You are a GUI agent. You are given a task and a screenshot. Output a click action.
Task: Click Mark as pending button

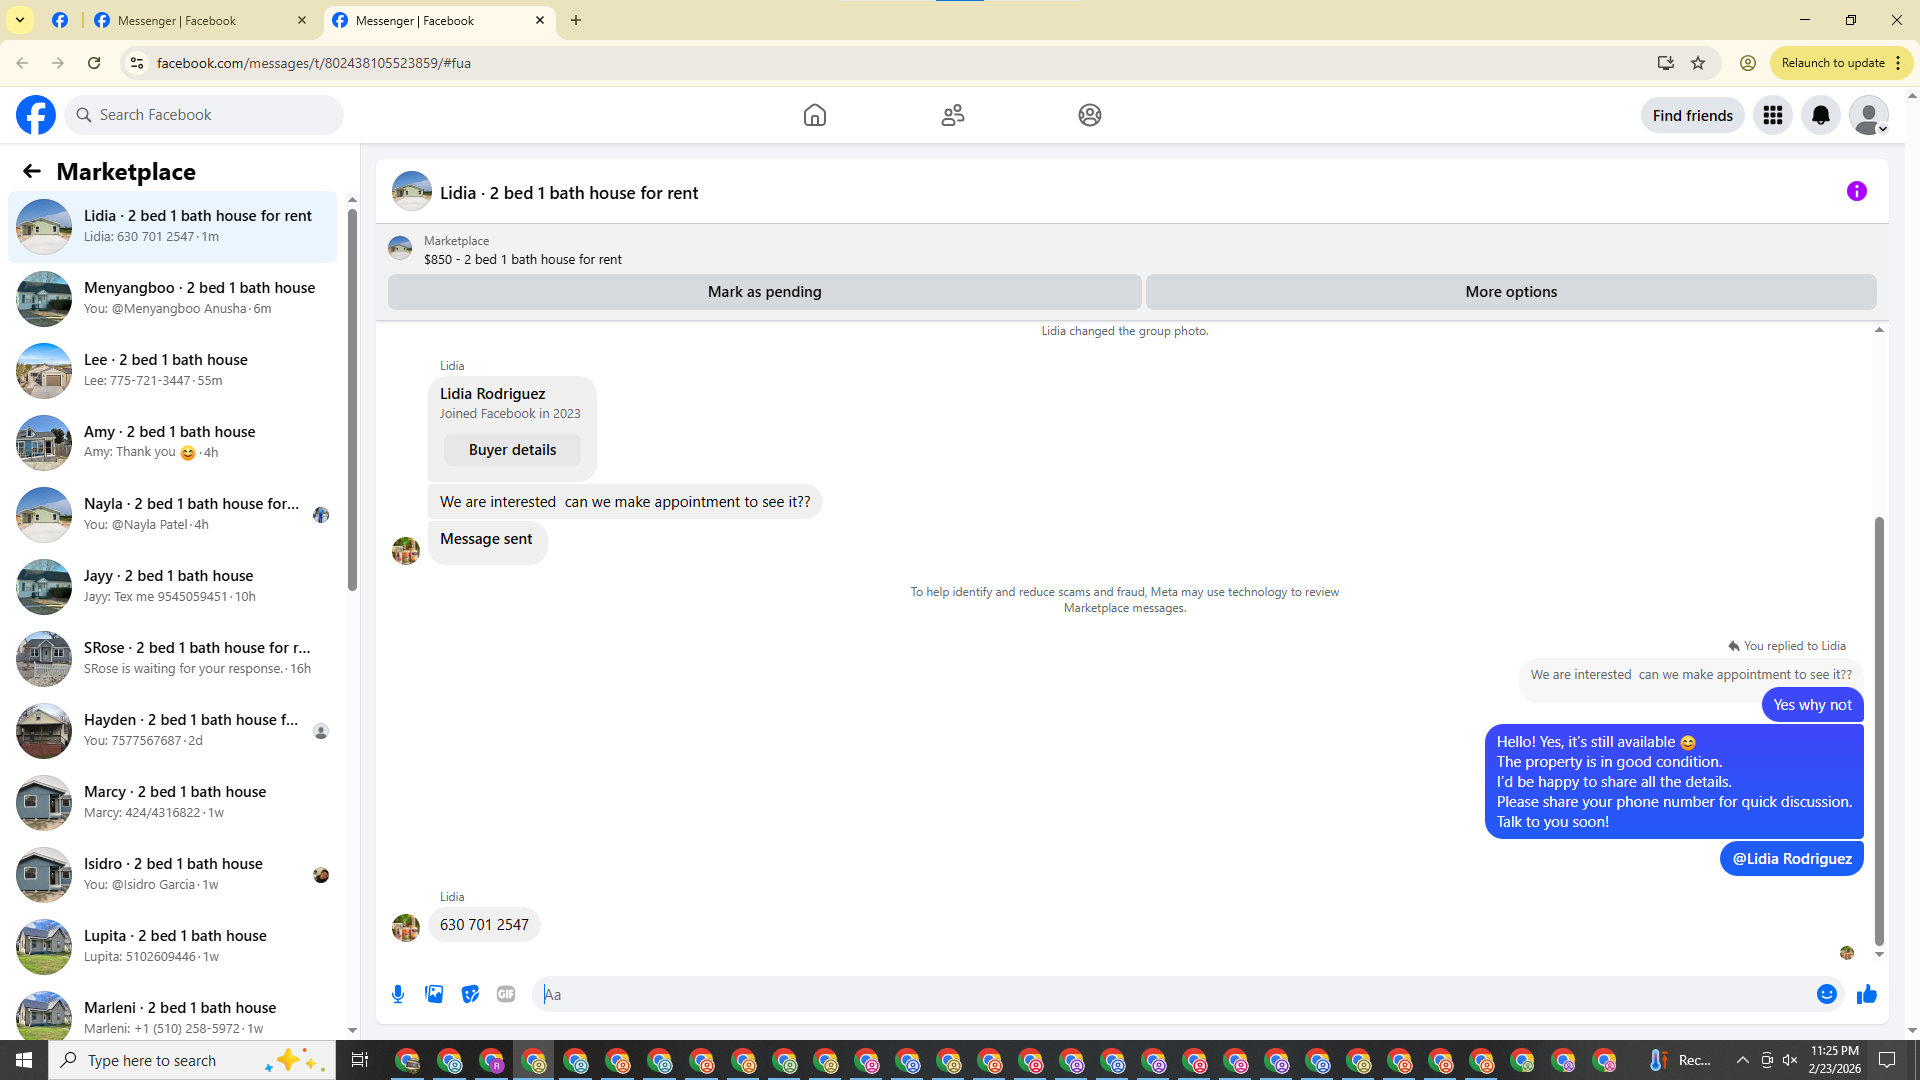[764, 292]
